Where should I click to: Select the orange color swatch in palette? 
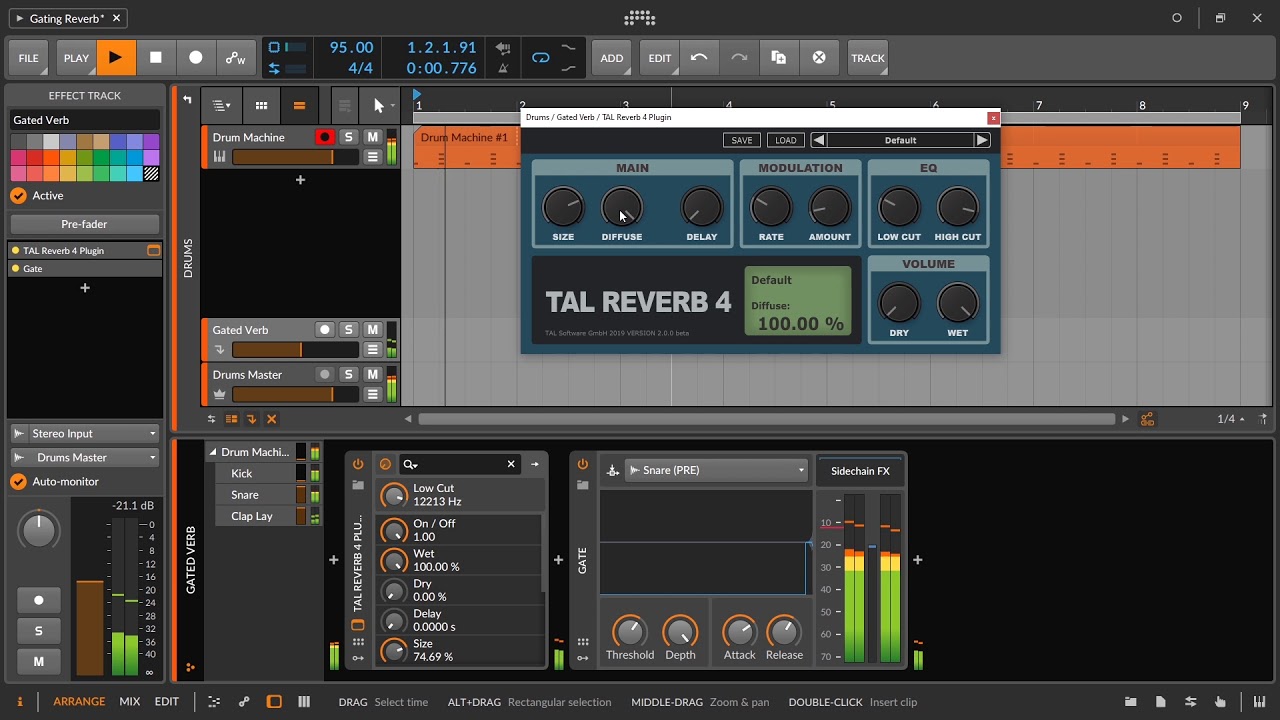click(52, 158)
